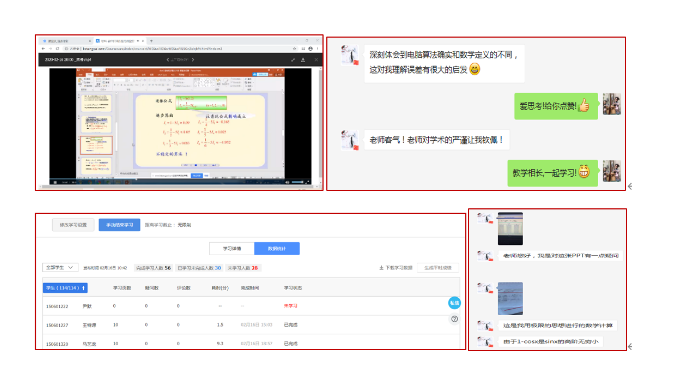
Task: Open the browser profile icon
Action: (x=310, y=49)
